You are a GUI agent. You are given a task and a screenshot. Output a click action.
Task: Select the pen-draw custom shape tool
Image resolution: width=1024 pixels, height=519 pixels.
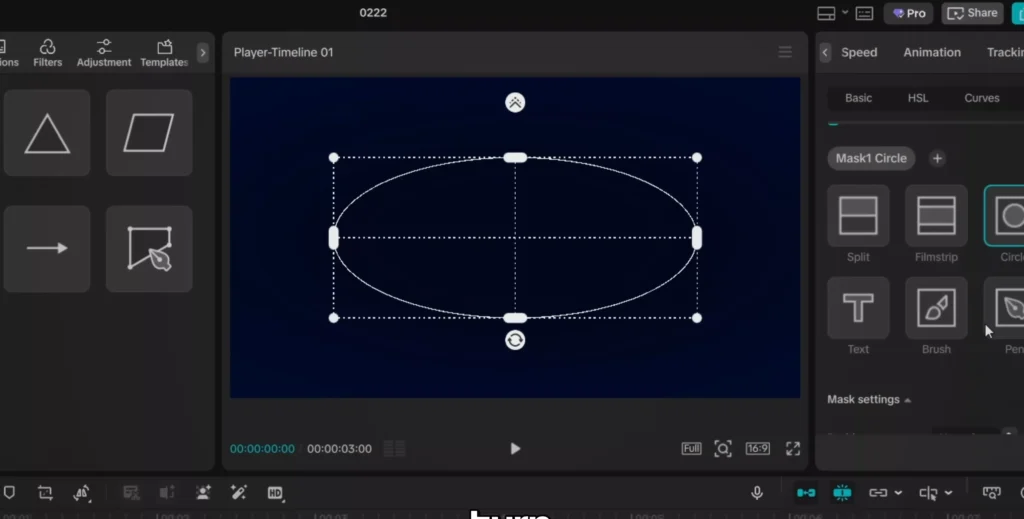(149, 249)
